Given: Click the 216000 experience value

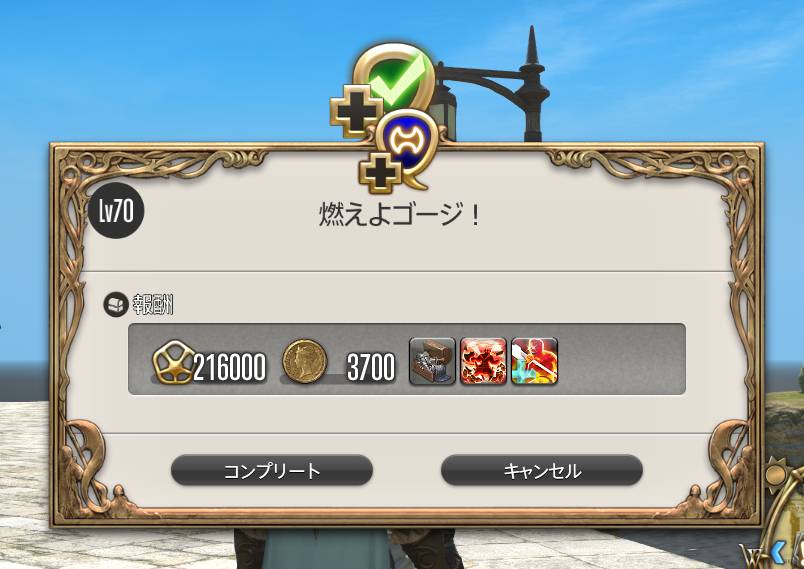Looking at the screenshot, I should (230, 367).
